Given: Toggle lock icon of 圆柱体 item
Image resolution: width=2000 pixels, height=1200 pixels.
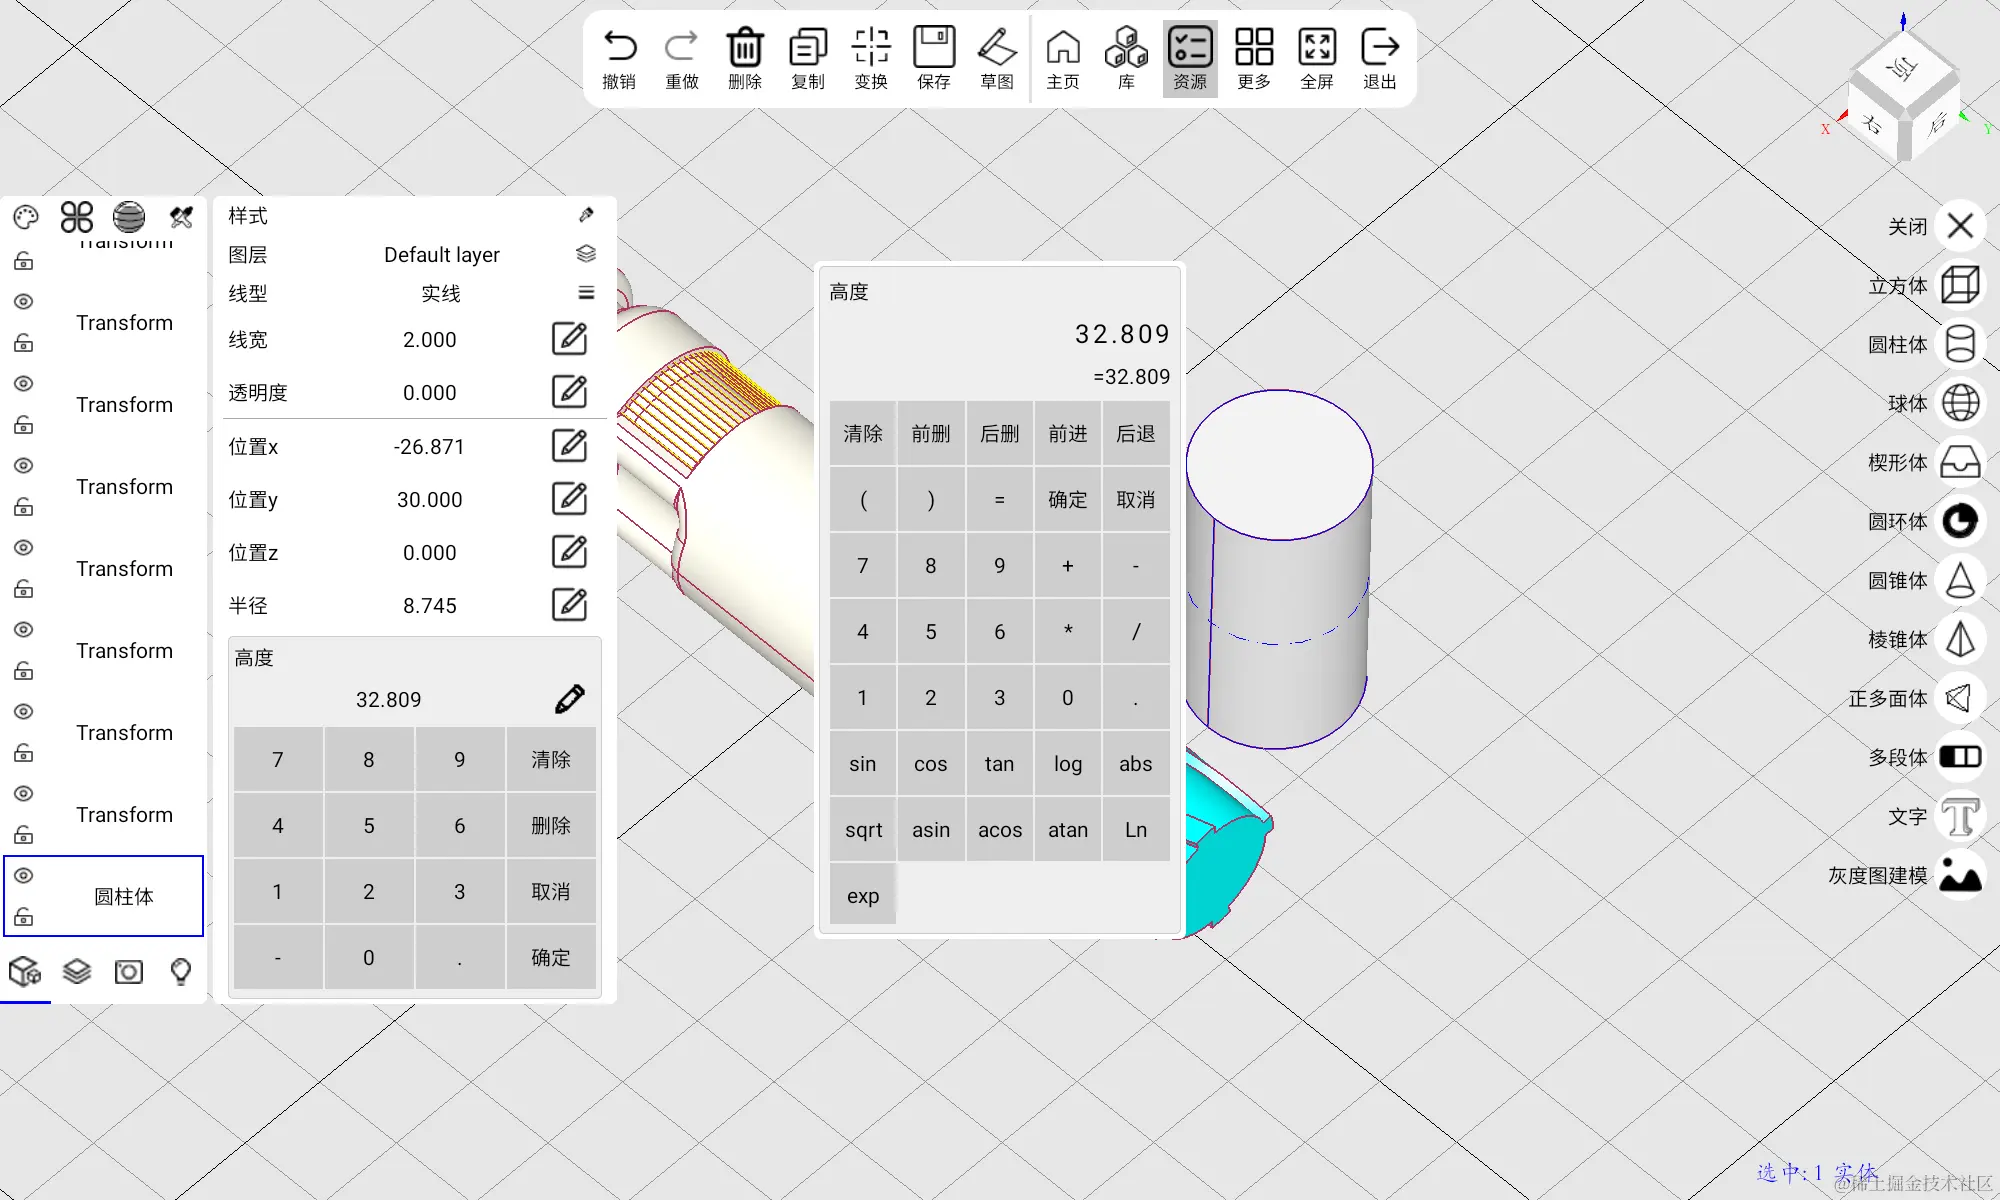Looking at the screenshot, I should point(24,917).
